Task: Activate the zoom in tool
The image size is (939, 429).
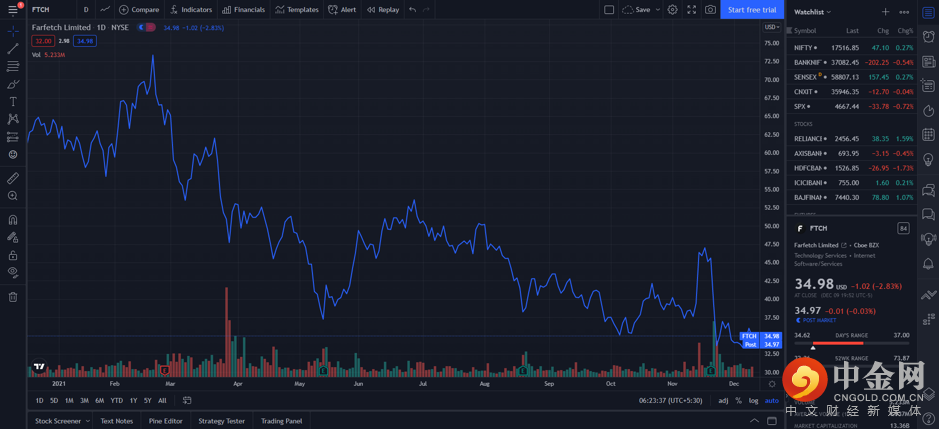Action: [13, 195]
